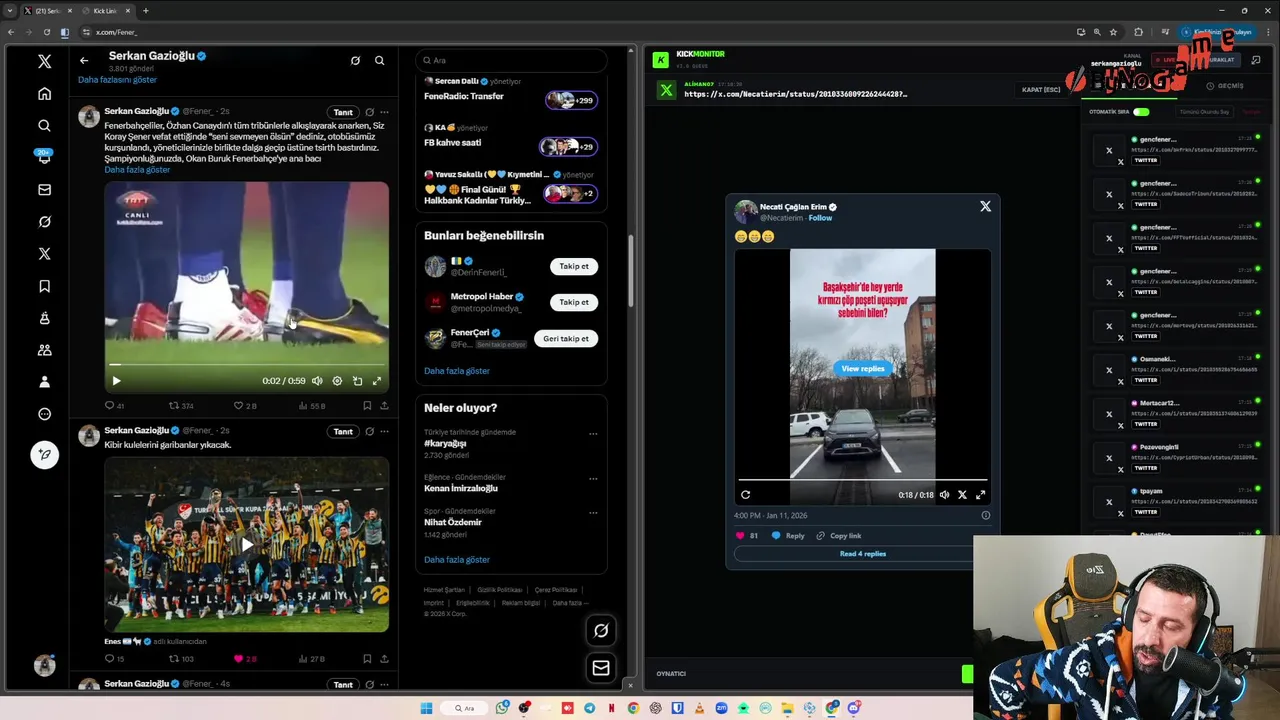This screenshot has height=720, width=1280.
Task: Click Tanıt button on first tweet
Action: pos(343,112)
